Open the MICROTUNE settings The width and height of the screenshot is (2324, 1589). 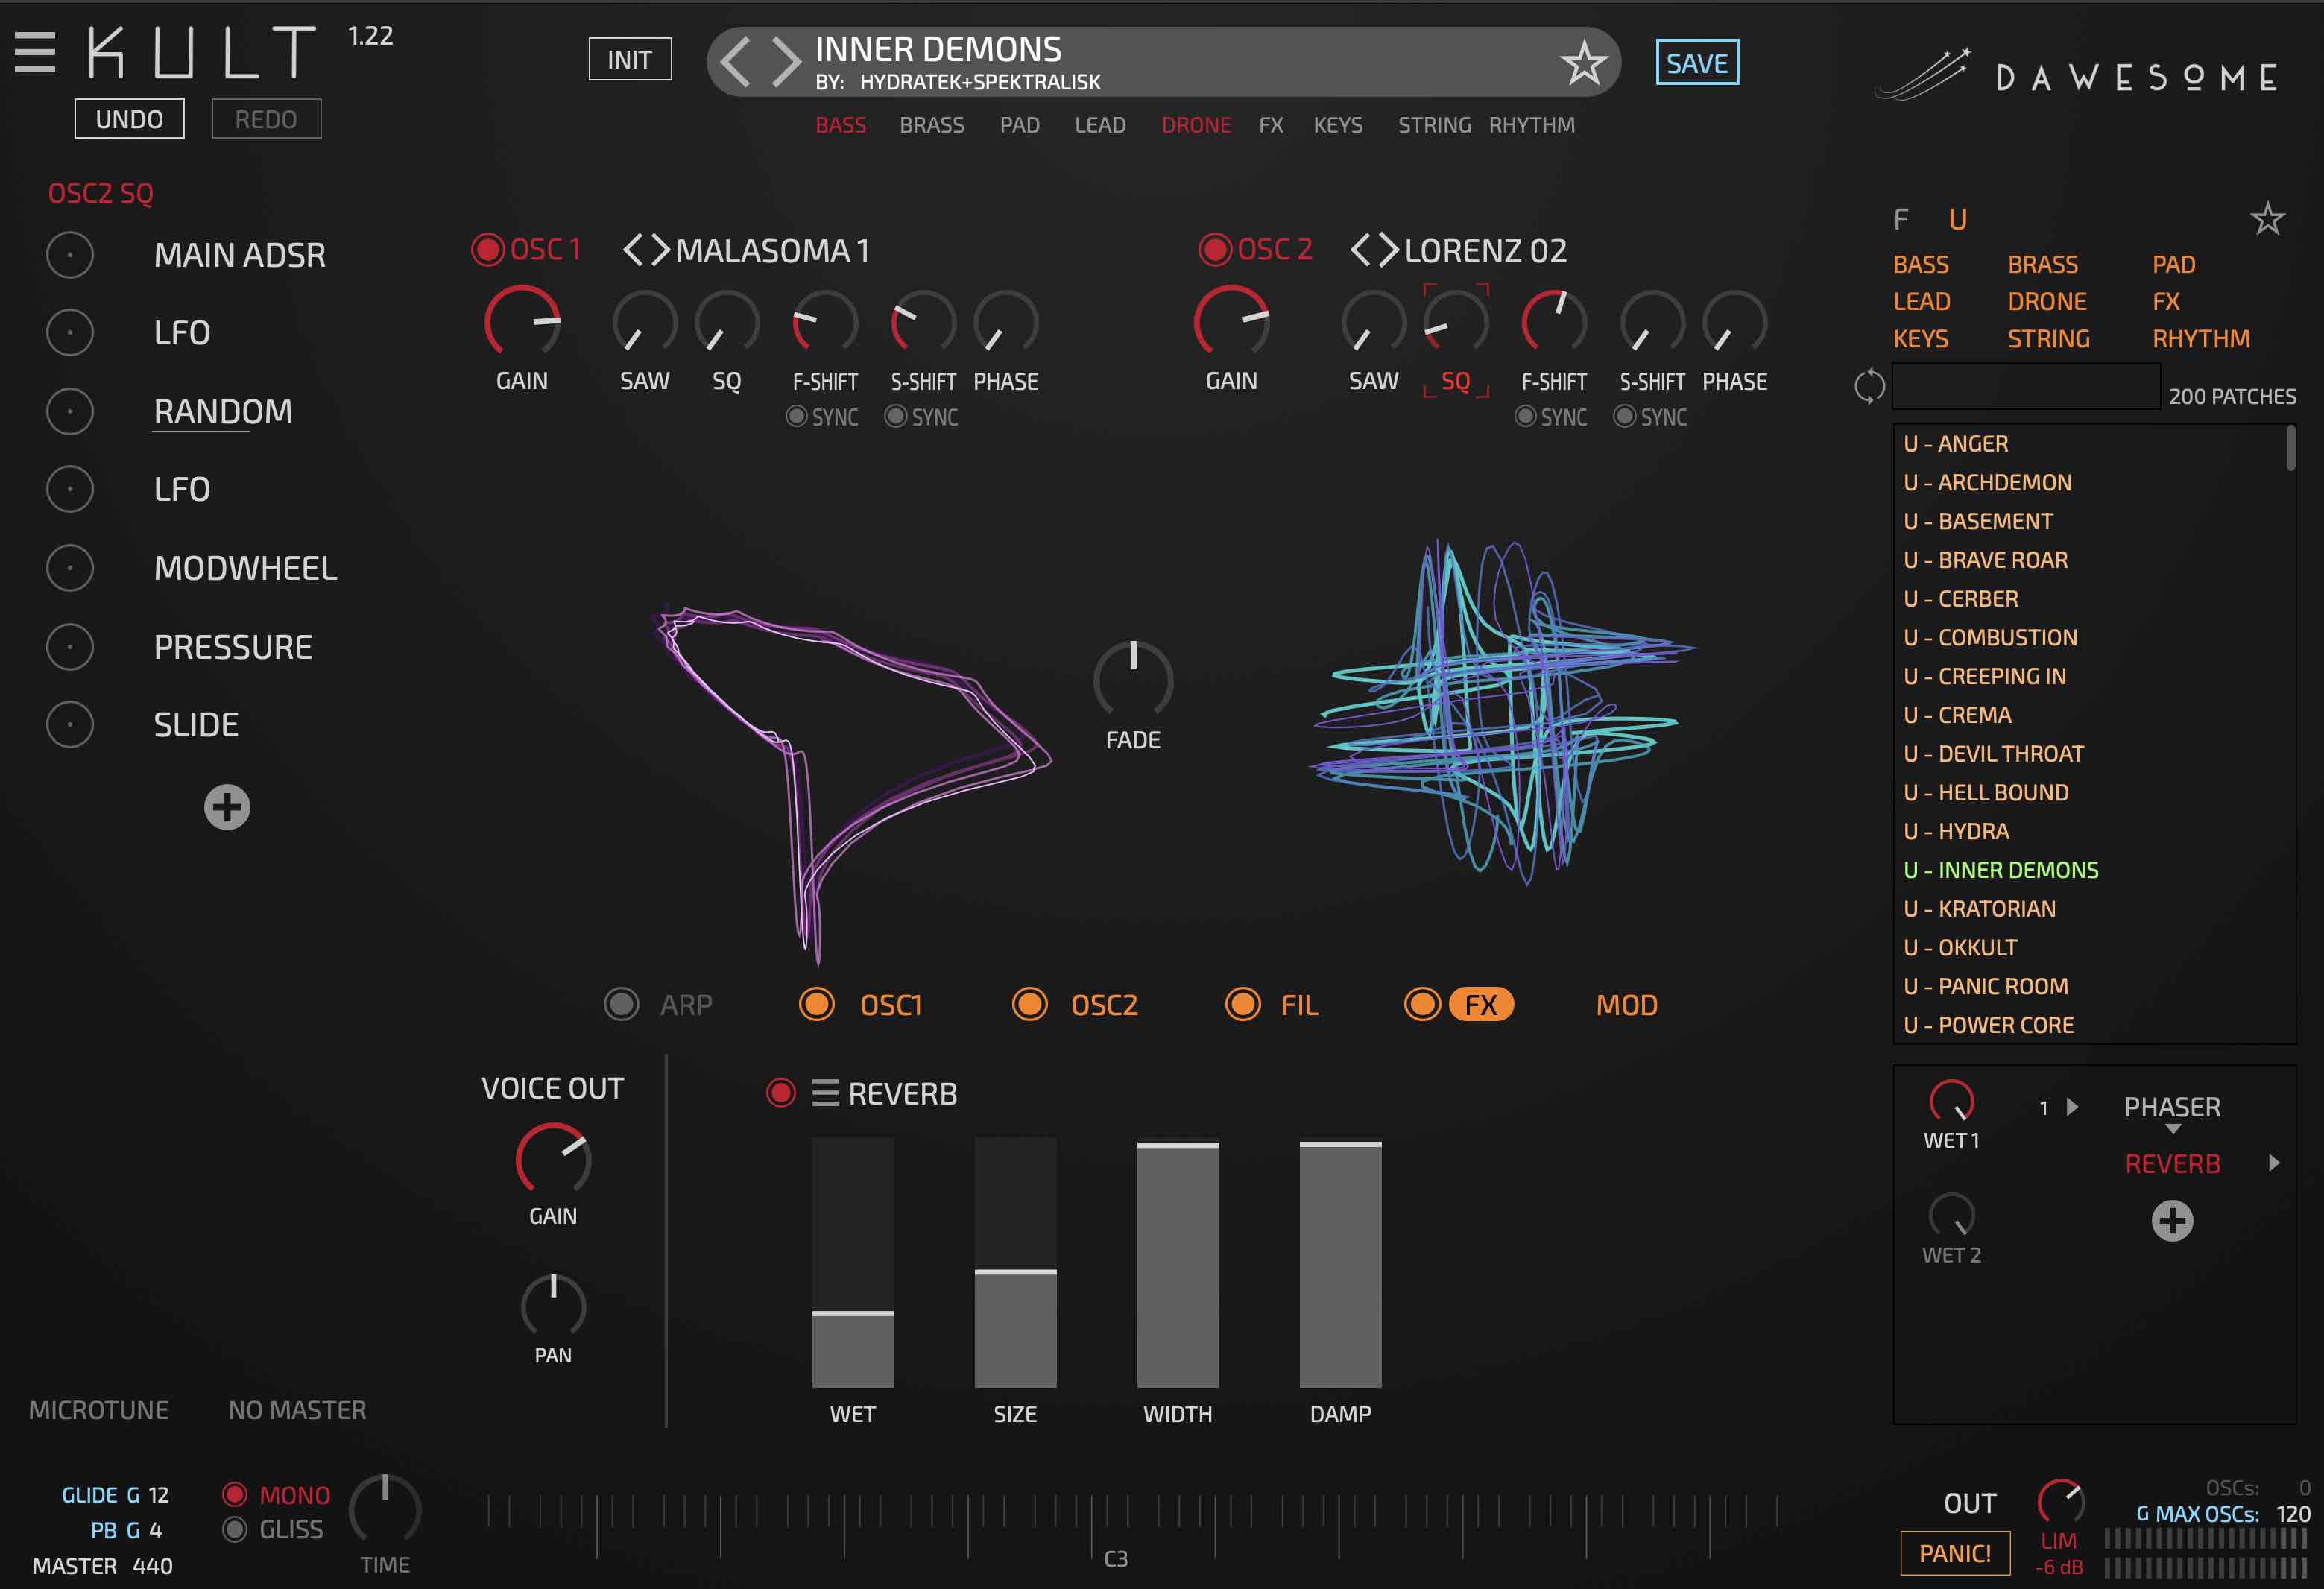pos(99,1410)
